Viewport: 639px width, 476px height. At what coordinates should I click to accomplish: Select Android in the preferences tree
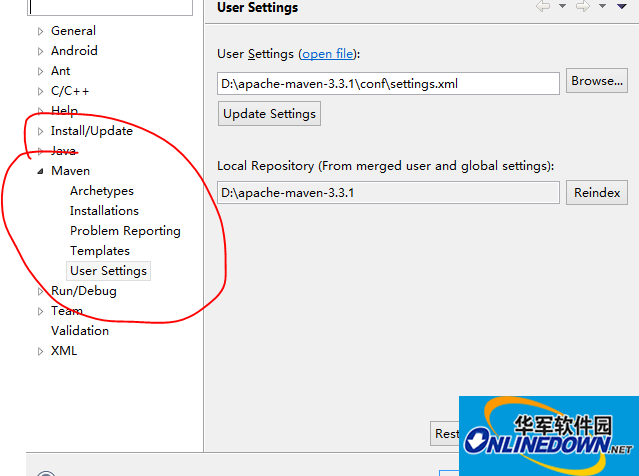[74, 51]
